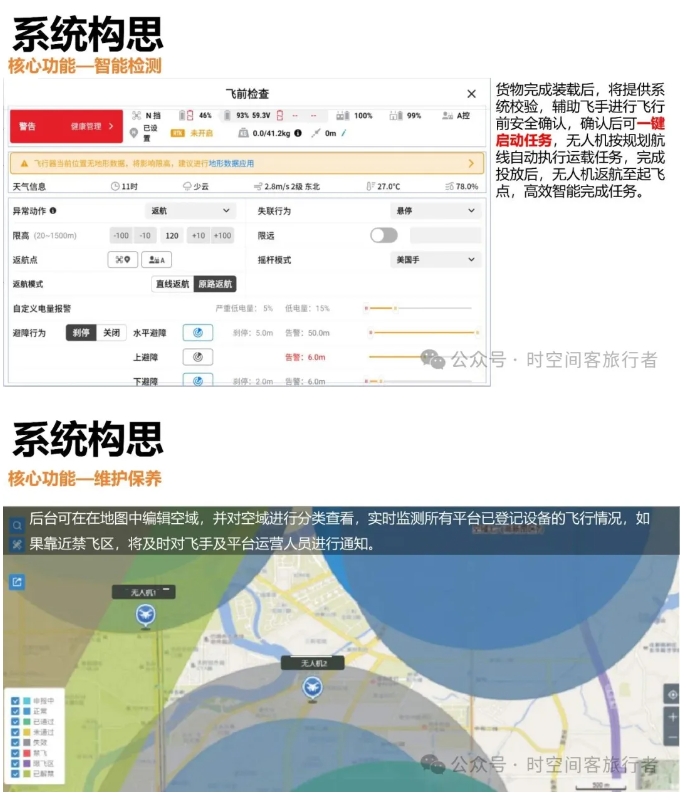
Task: Decrease height limit by -100
Action: (121, 235)
